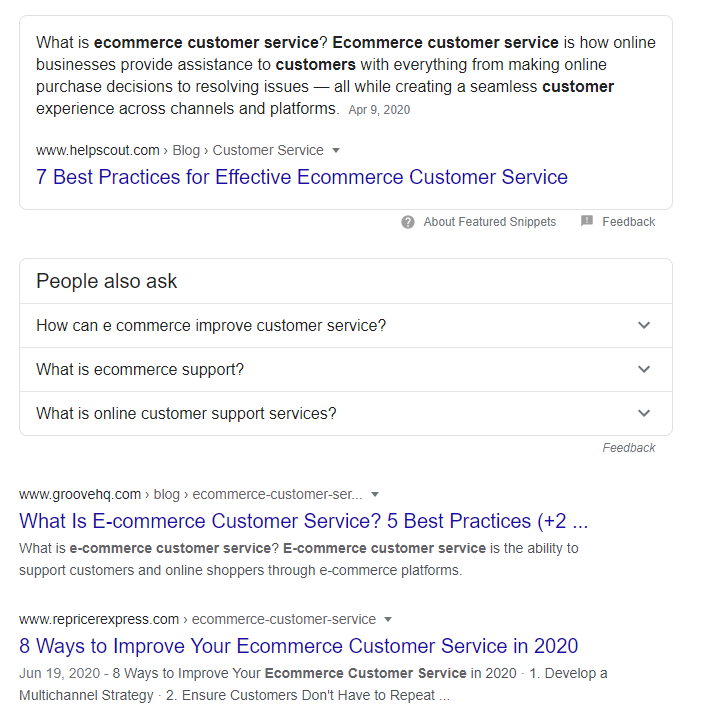The image size is (707, 727).
Task: Open "7 Best Practices for Effective Ecommerce Customer Service"
Action: click(x=302, y=177)
